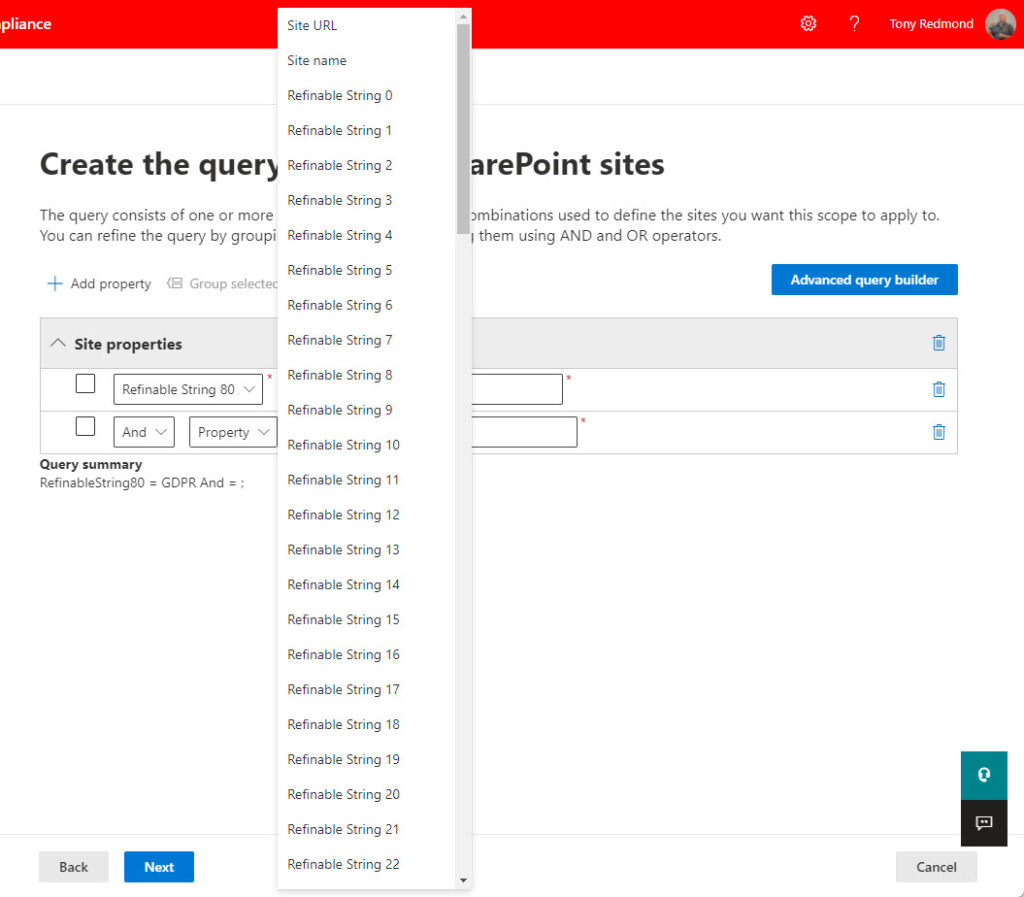Open the And operator dropdown

[x=144, y=432]
